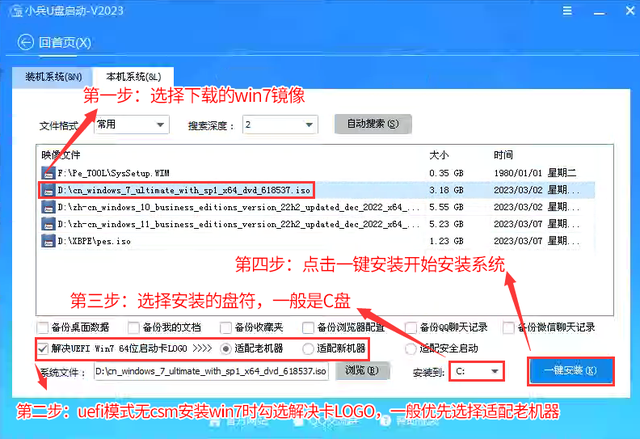The image size is (640, 439).
Task: Switch to 装机系统(&N) tab
Action: click(53, 77)
